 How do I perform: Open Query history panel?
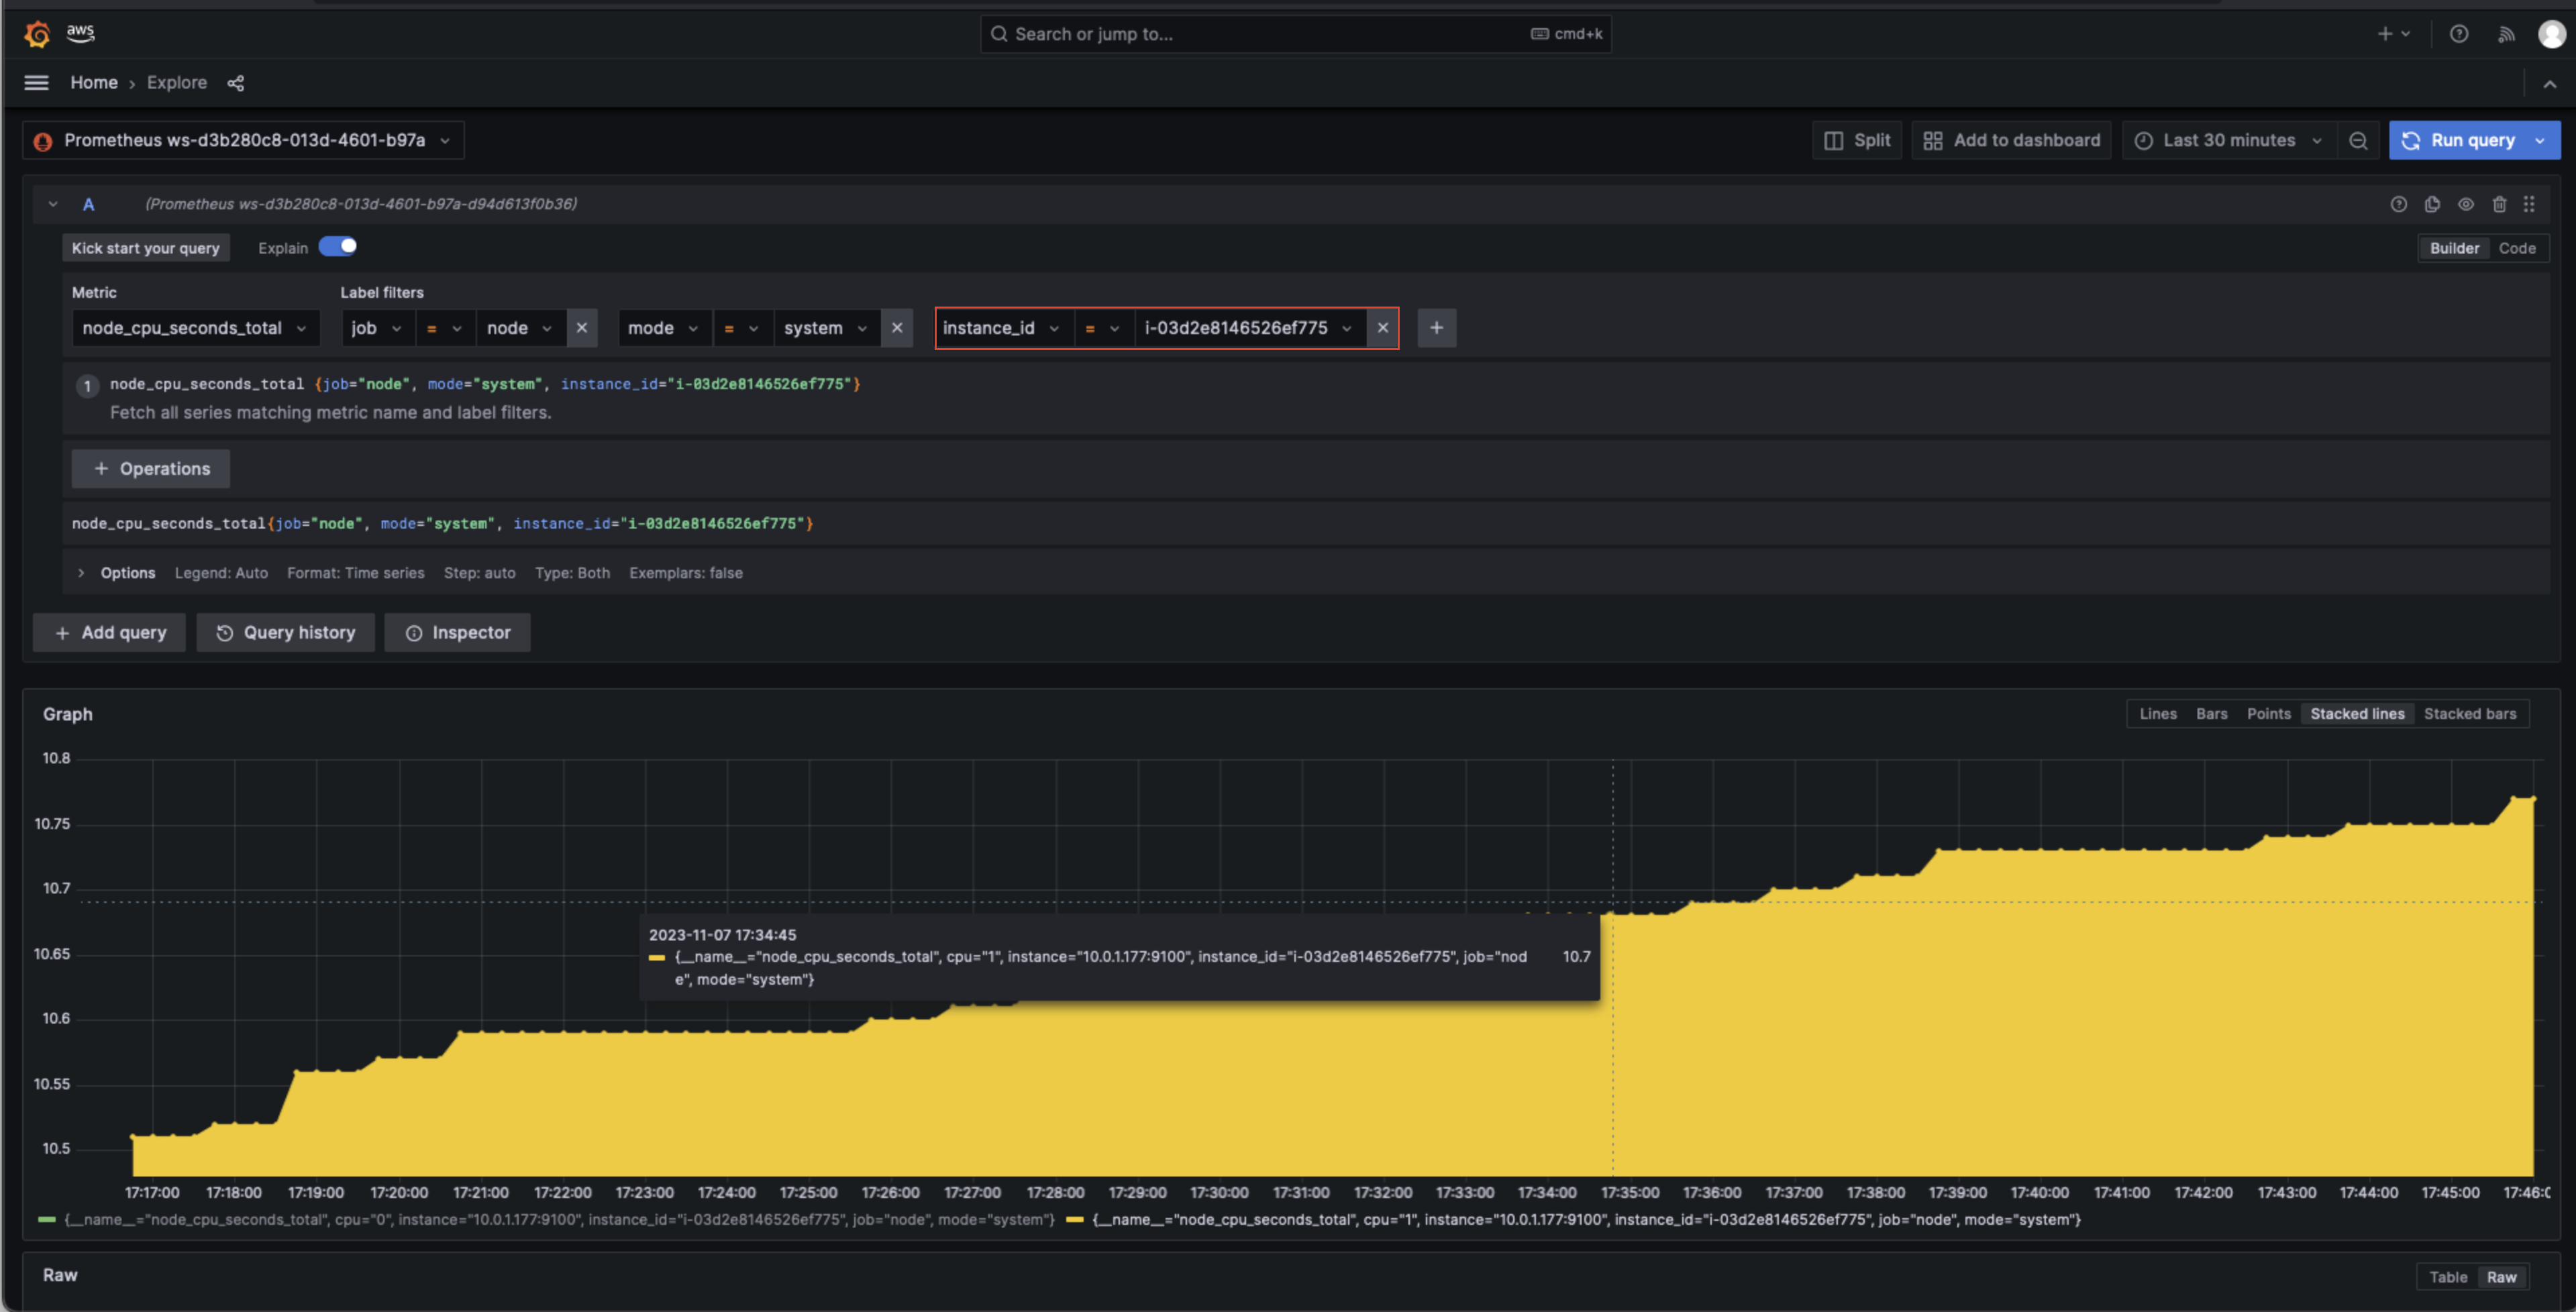pos(286,632)
